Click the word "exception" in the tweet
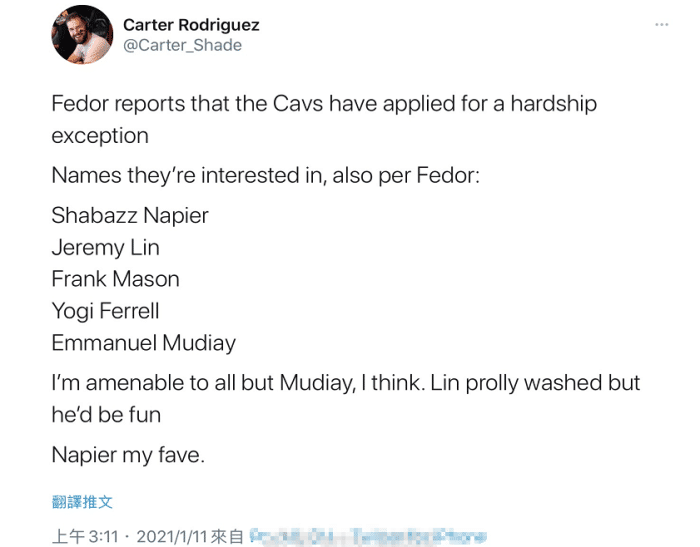Viewport: 700px width, 547px height. (100, 135)
